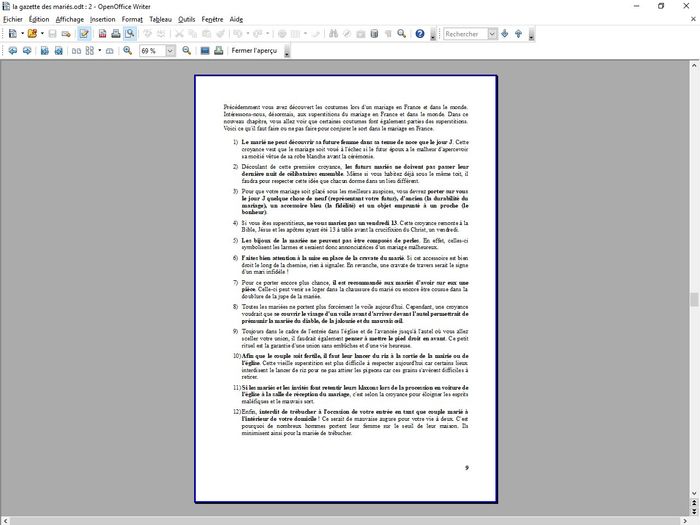
Task: Open the Format menu
Action: (132, 19)
